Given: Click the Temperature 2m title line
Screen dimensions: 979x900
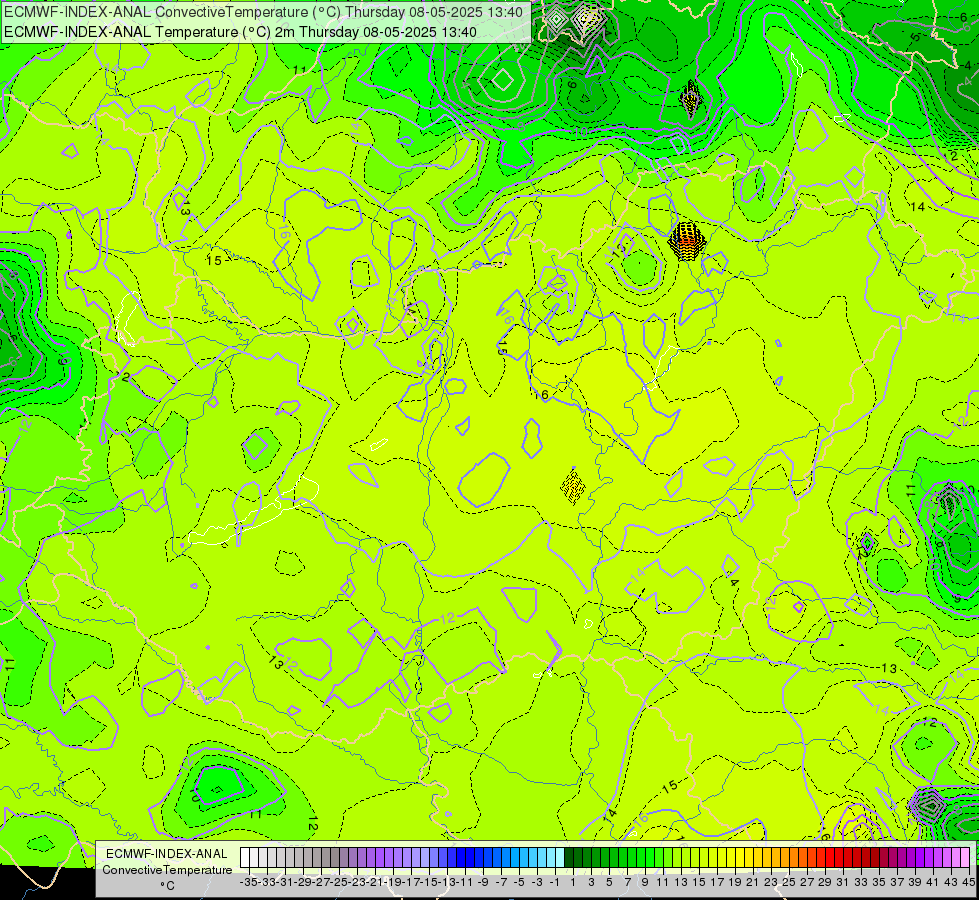Looking at the screenshot, I should pos(240,32).
